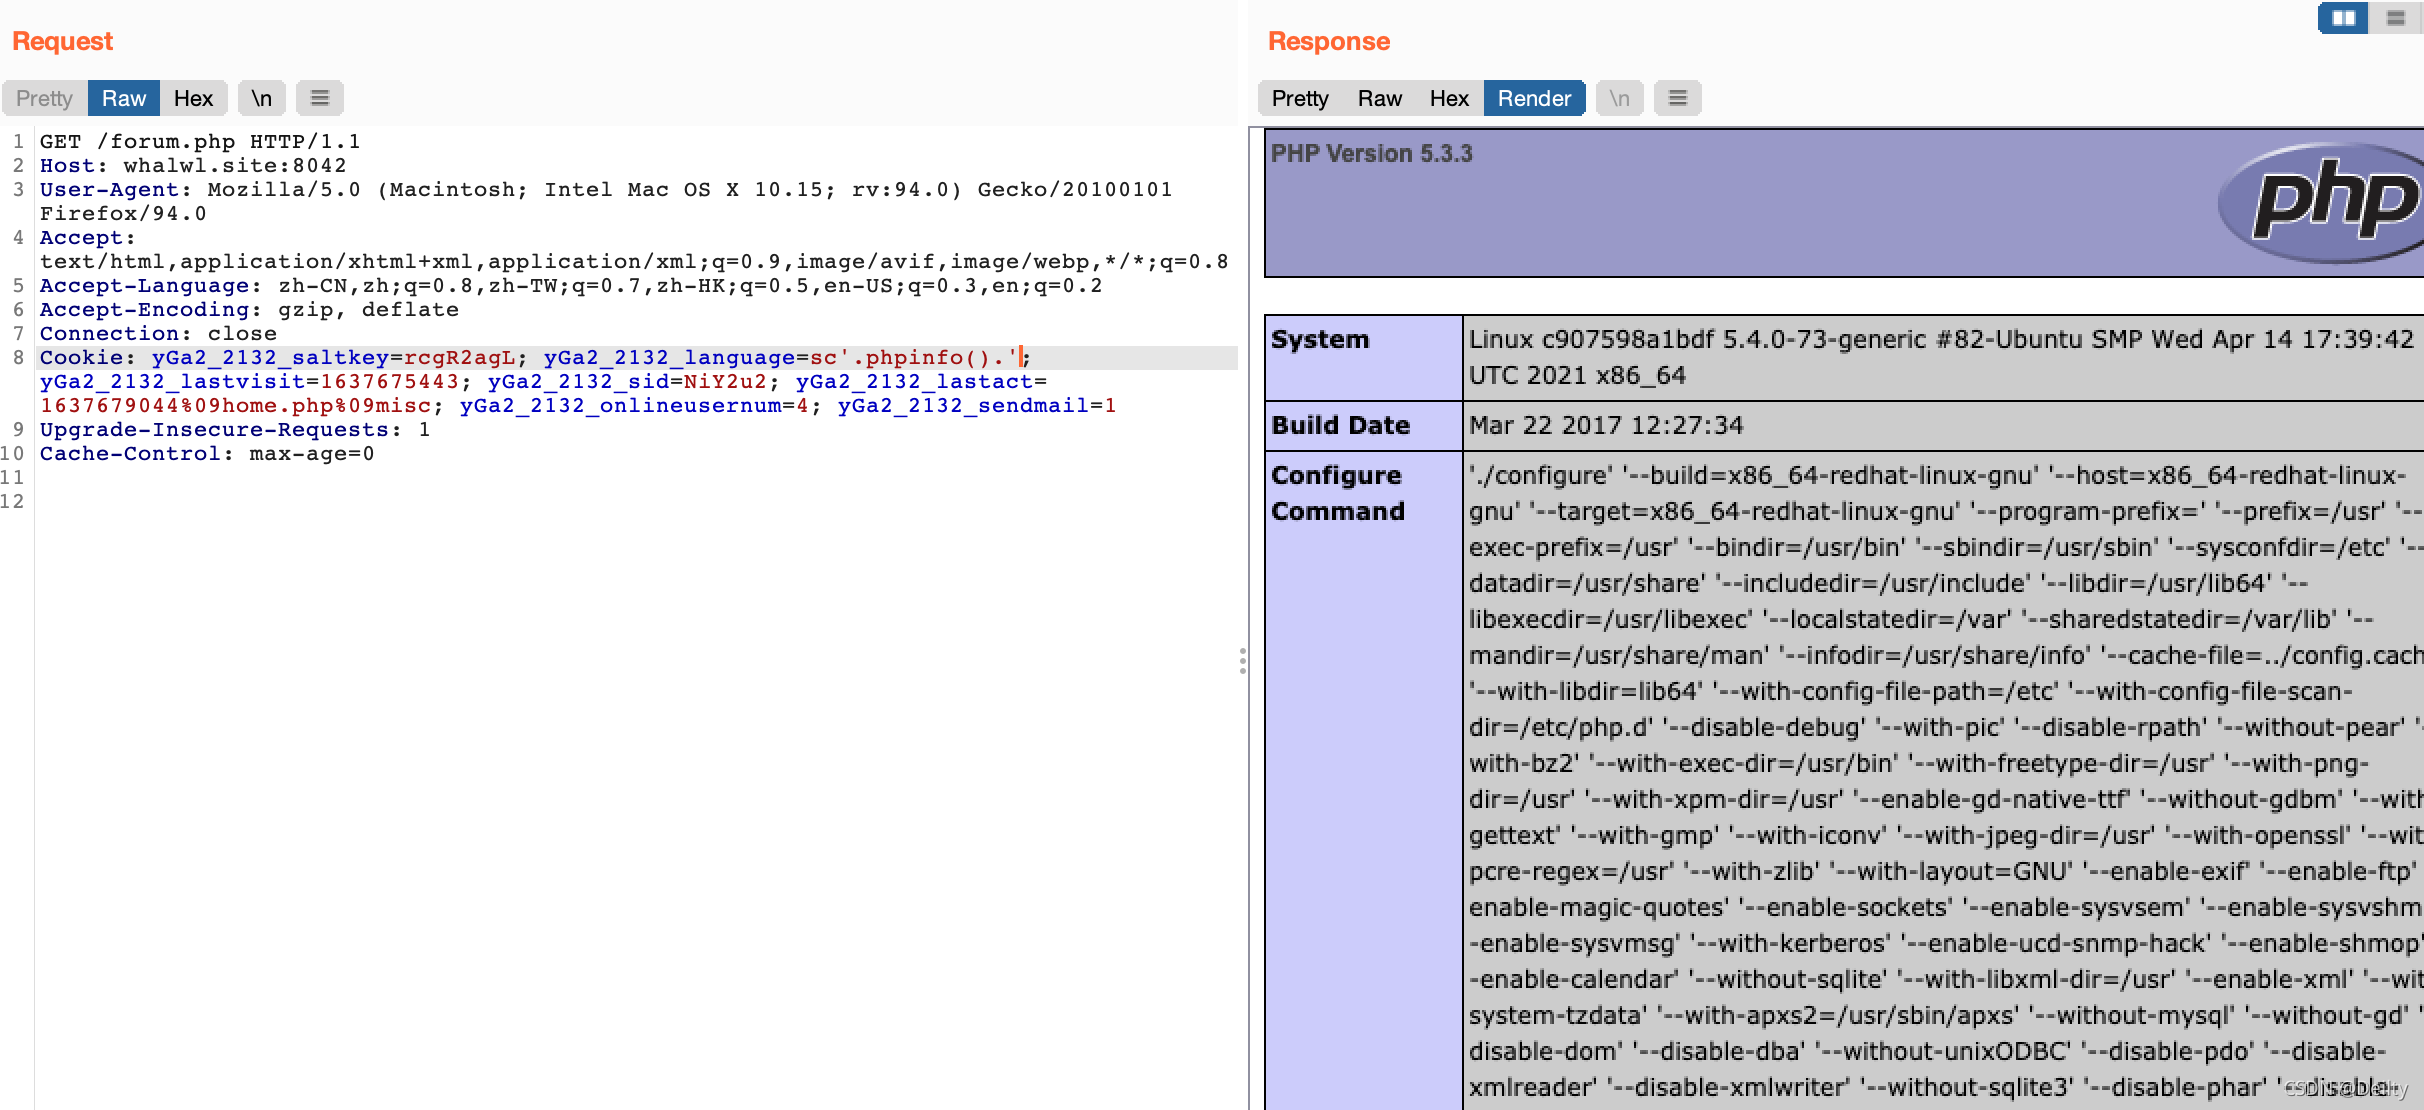Switch Request view to Pretty tab
Screen dimensions: 2424x1110
(45, 98)
